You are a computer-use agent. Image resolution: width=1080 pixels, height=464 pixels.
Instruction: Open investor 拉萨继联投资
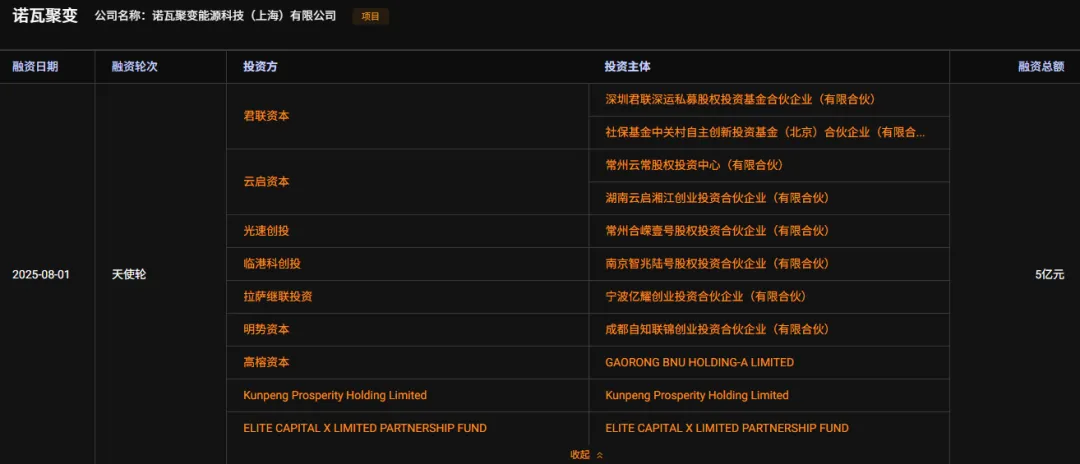(278, 297)
